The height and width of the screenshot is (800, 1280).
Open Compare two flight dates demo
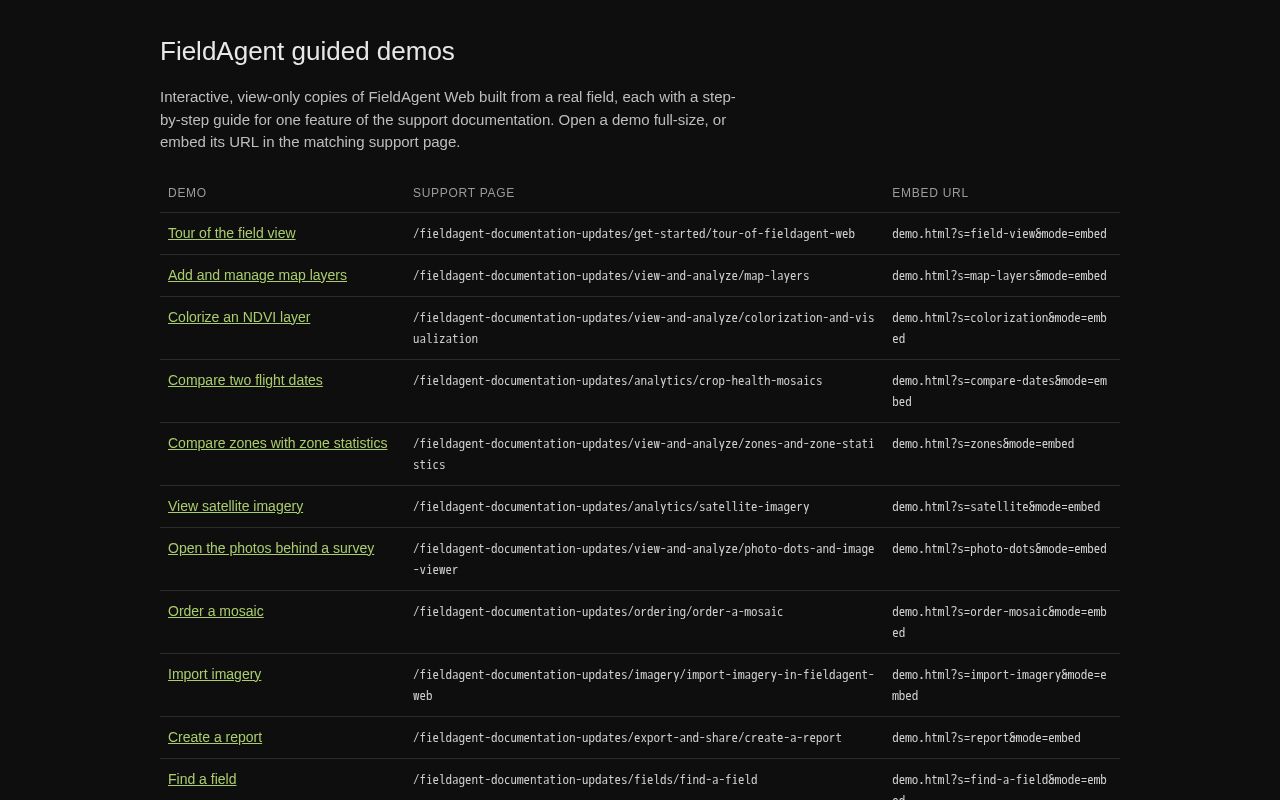coord(245,380)
